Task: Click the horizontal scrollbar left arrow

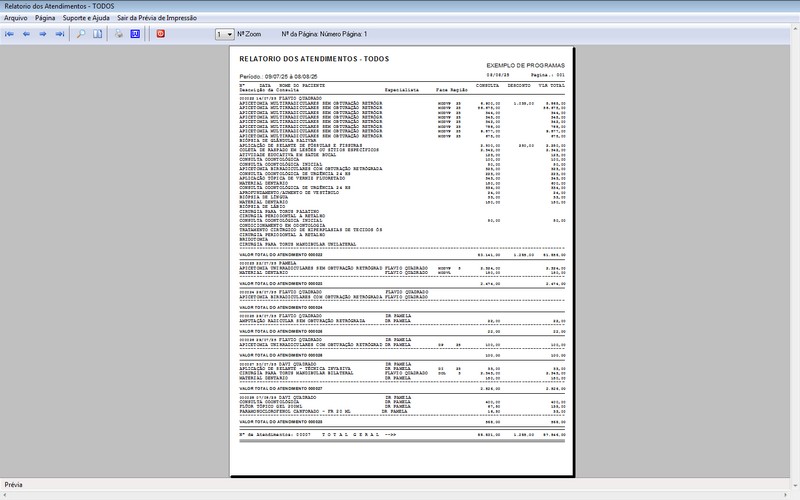Action: pos(4,495)
